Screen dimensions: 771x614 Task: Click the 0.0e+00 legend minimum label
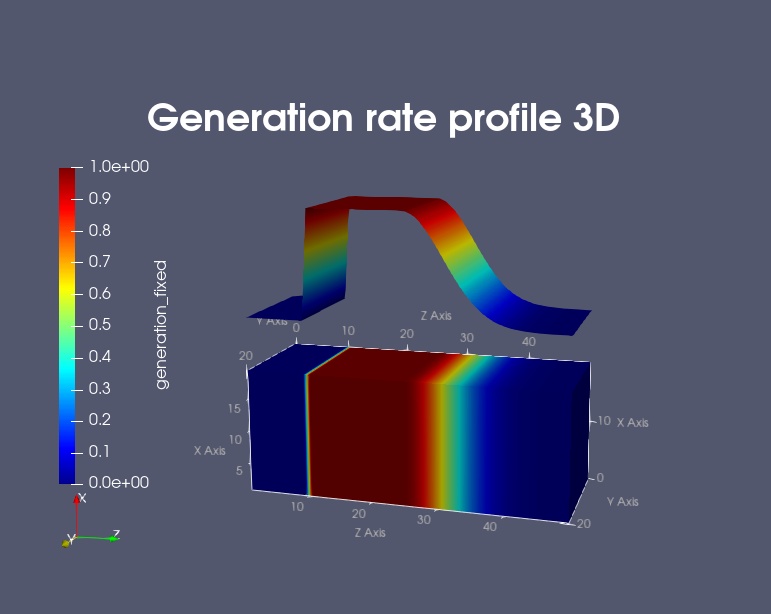(119, 482)
